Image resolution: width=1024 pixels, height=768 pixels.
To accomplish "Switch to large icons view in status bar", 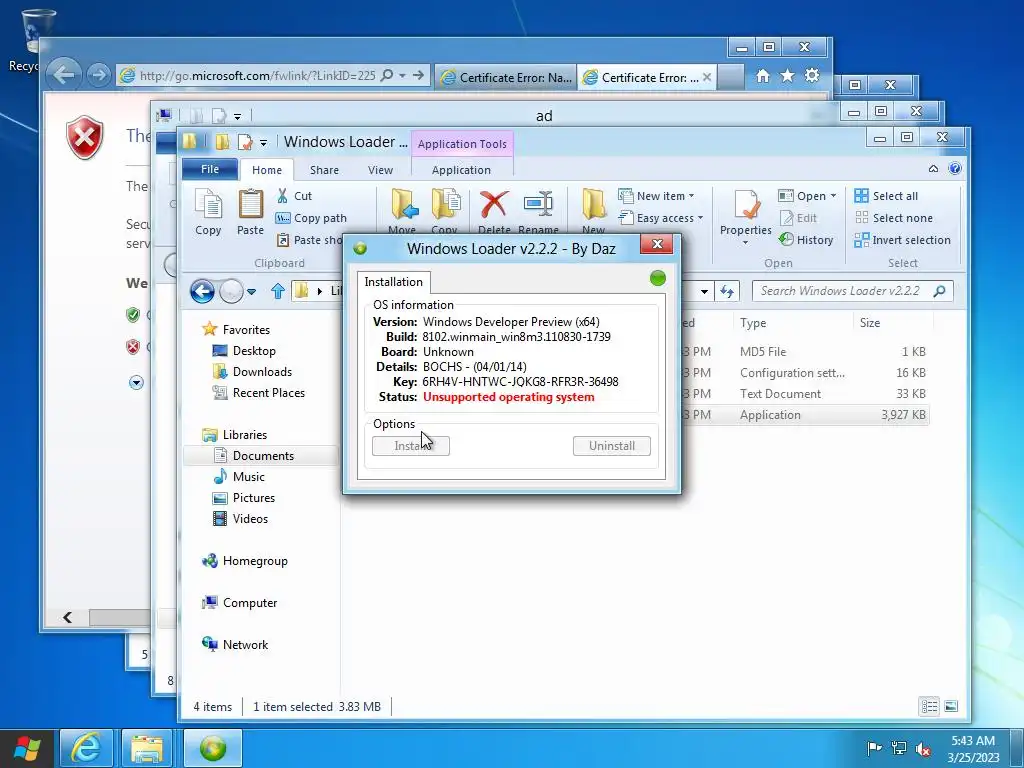I will (951, 706).
